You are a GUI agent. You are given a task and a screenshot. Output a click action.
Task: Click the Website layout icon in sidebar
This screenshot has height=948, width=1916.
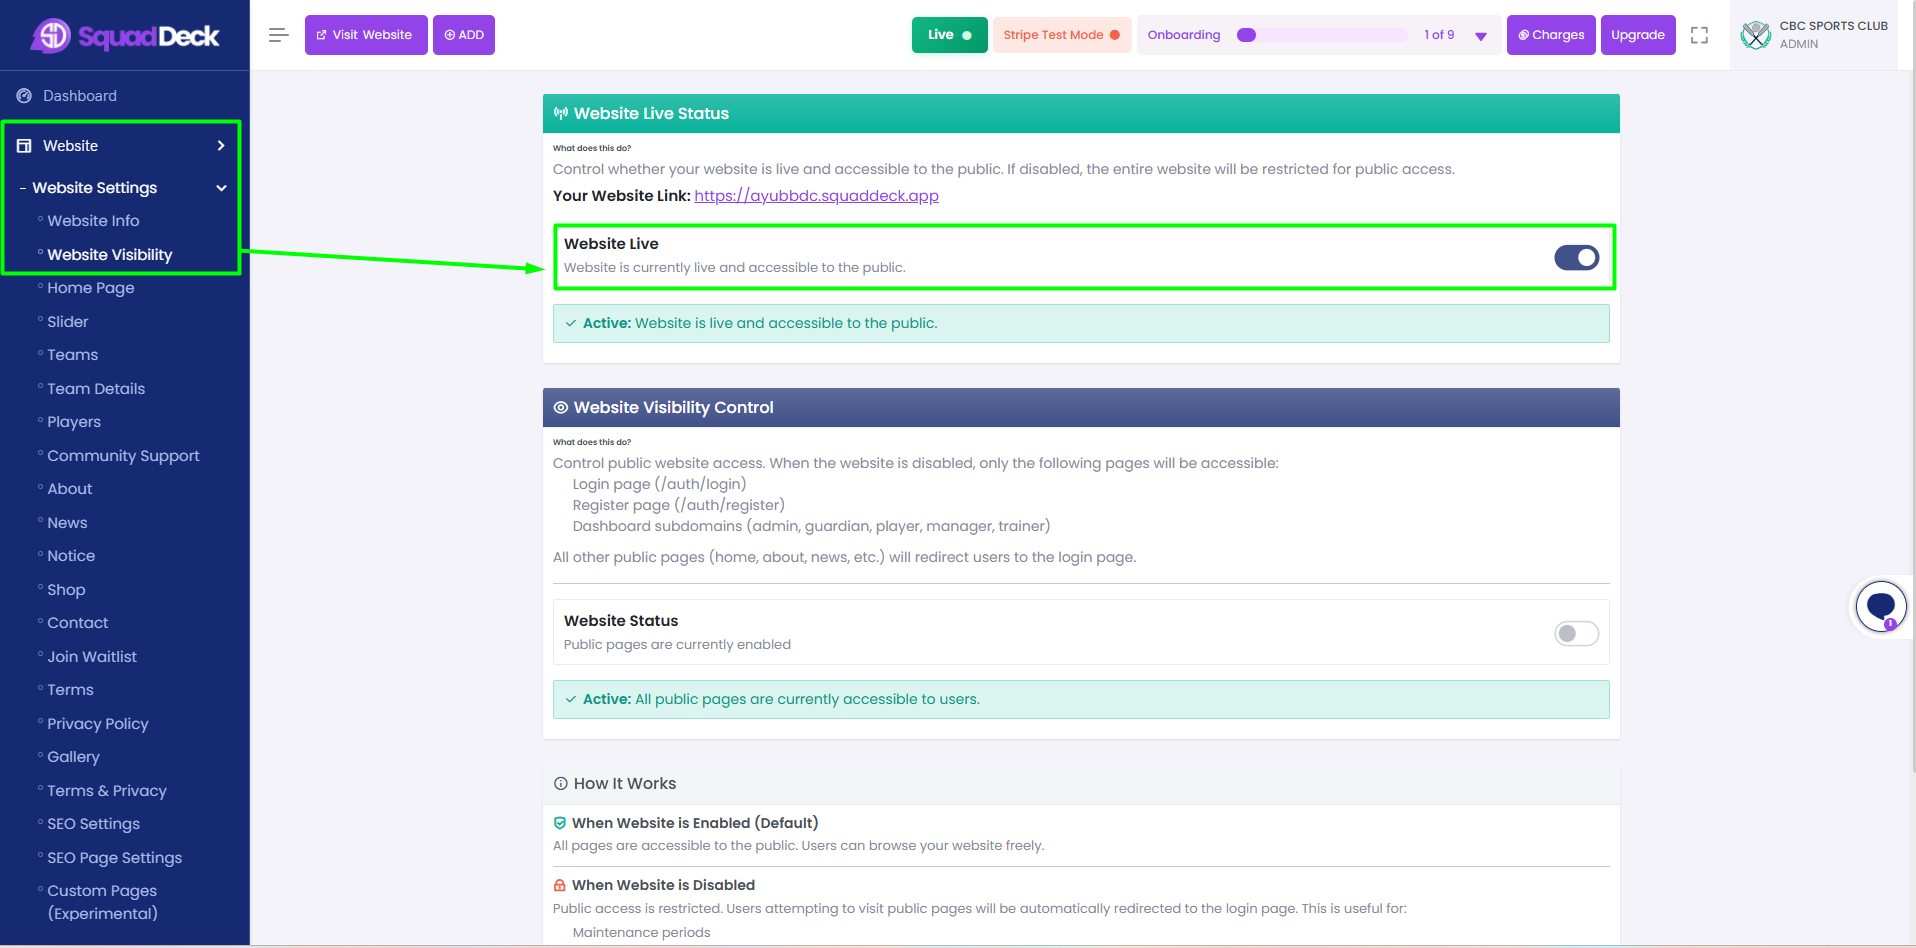pos(24,146)
